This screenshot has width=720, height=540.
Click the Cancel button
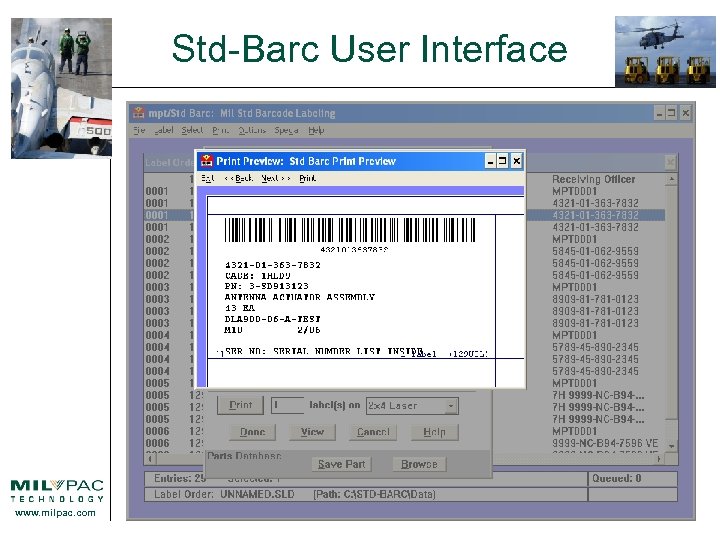point(373,432)
